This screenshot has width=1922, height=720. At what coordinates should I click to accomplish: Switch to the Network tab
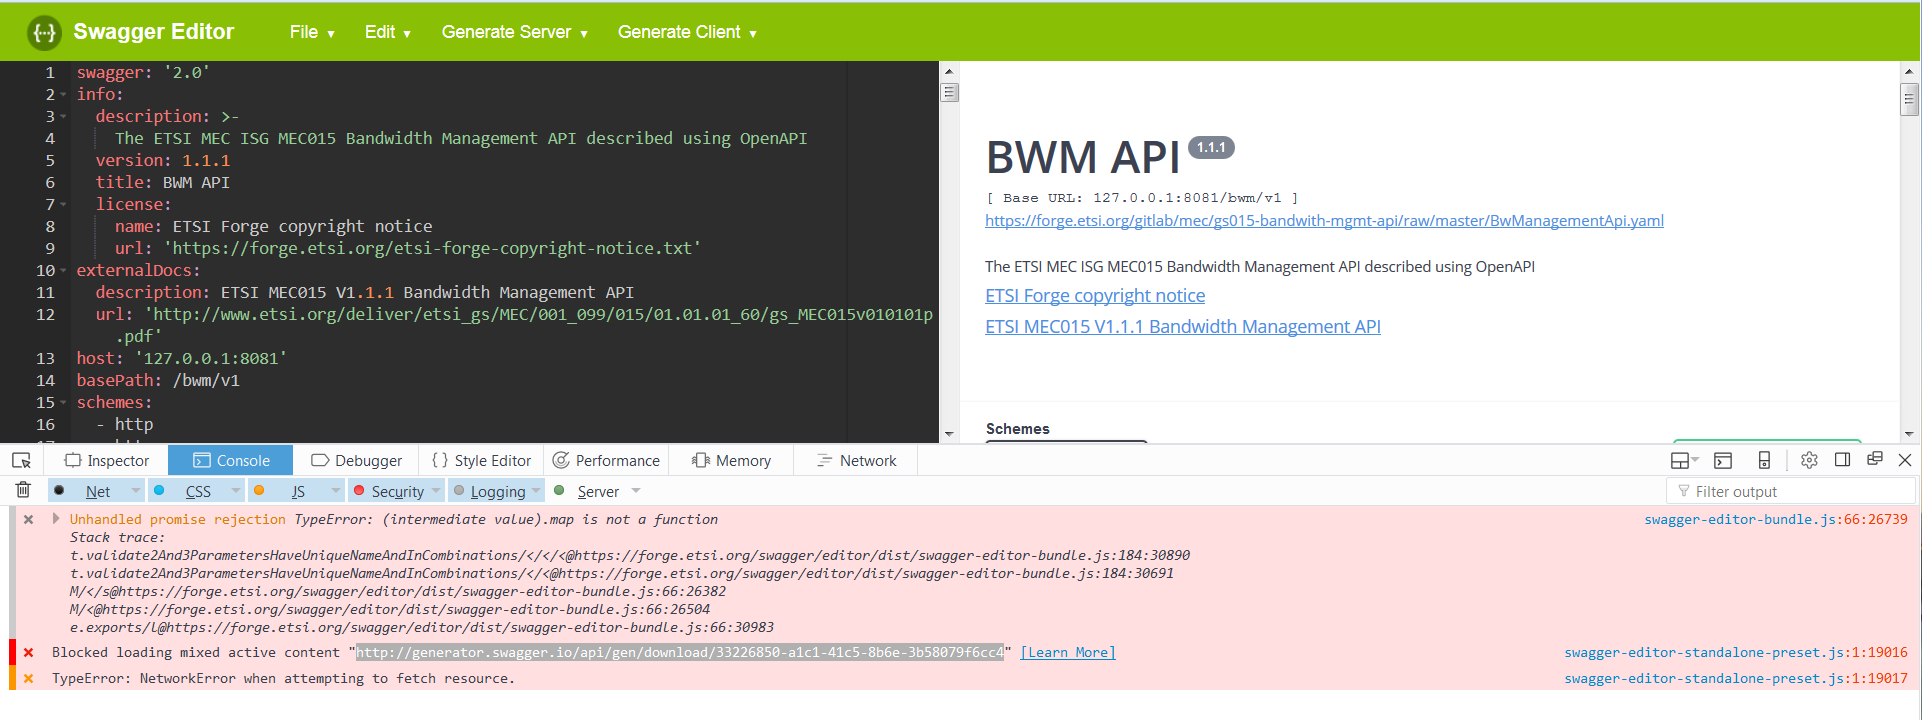coord(857,460)
